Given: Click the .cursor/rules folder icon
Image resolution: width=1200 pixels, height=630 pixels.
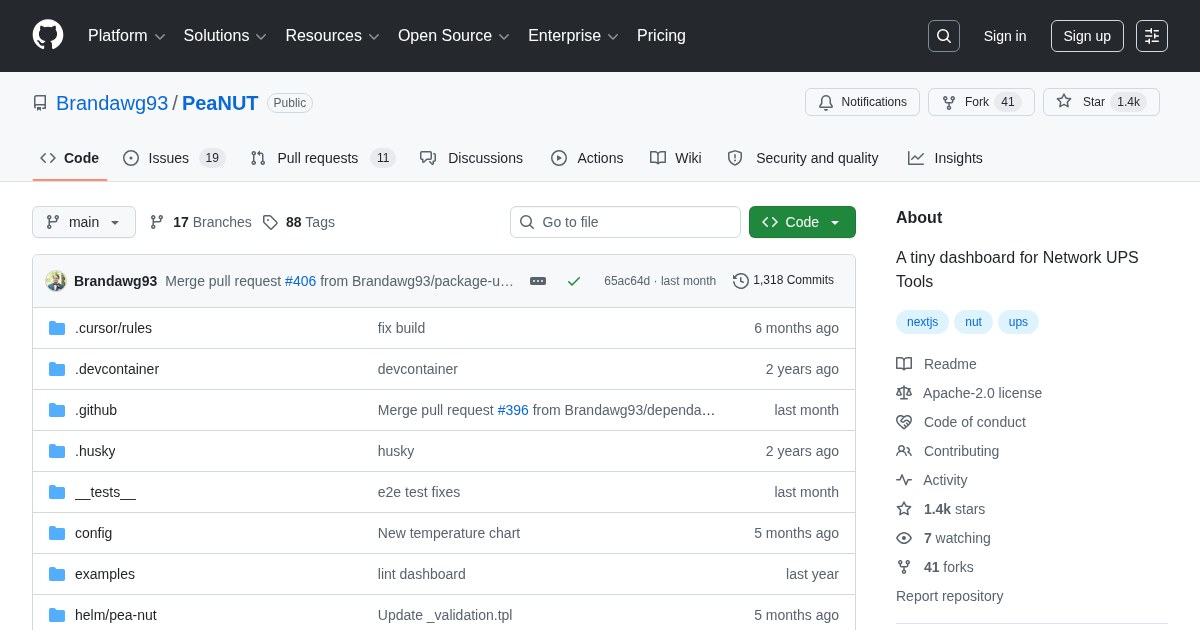Looking at the screenshot, I should point(57,328).
